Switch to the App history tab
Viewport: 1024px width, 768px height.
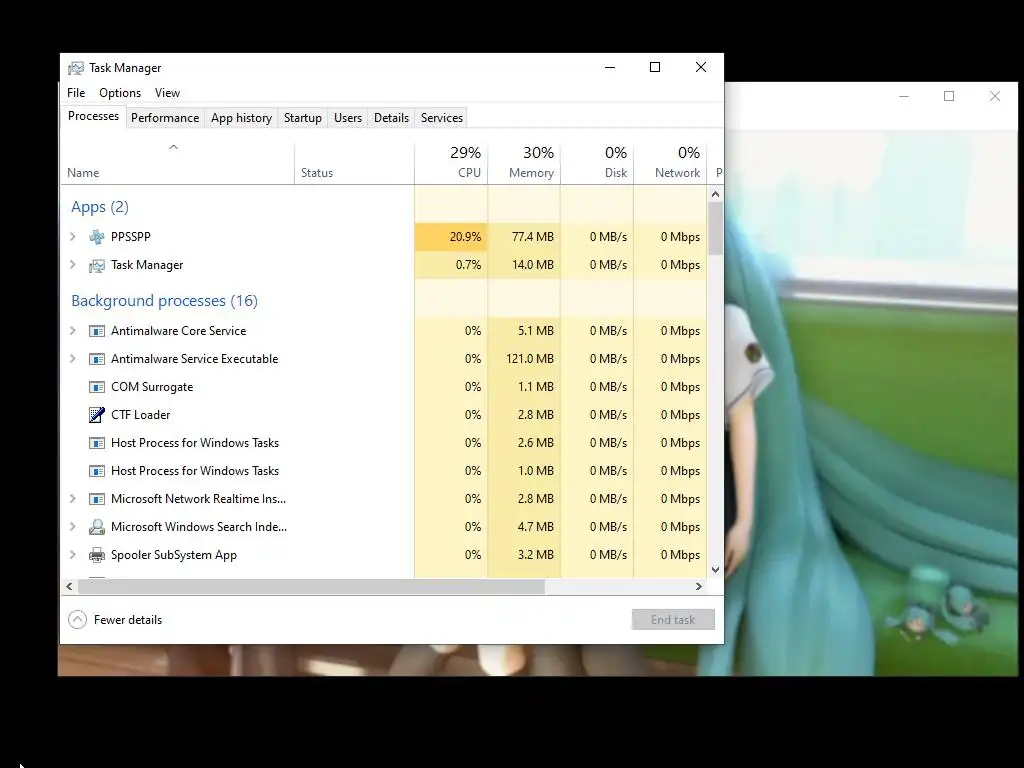point(241,118)
